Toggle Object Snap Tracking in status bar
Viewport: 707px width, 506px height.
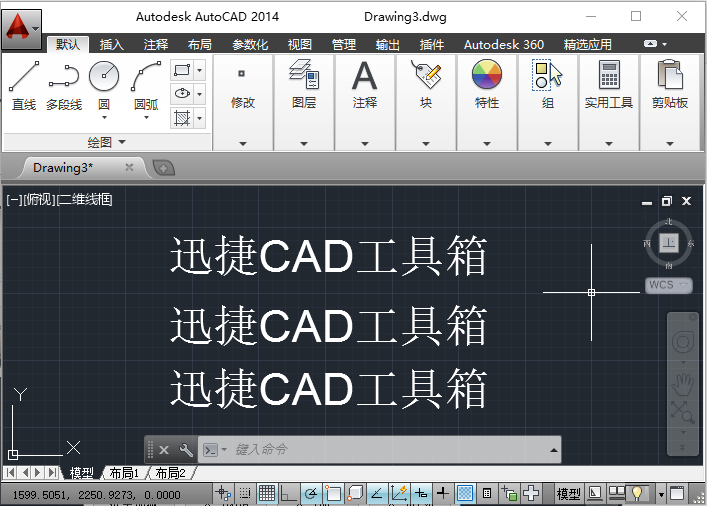[377, 493]
